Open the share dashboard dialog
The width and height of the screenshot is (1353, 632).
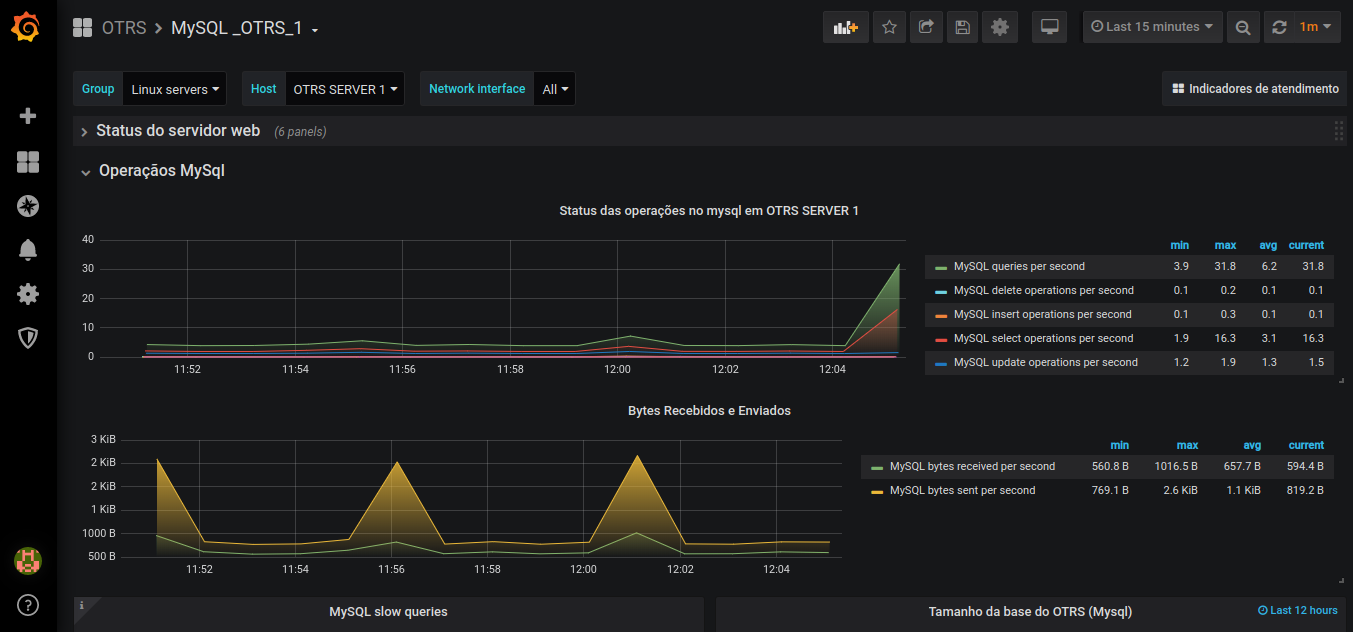(x=925, y=27)
